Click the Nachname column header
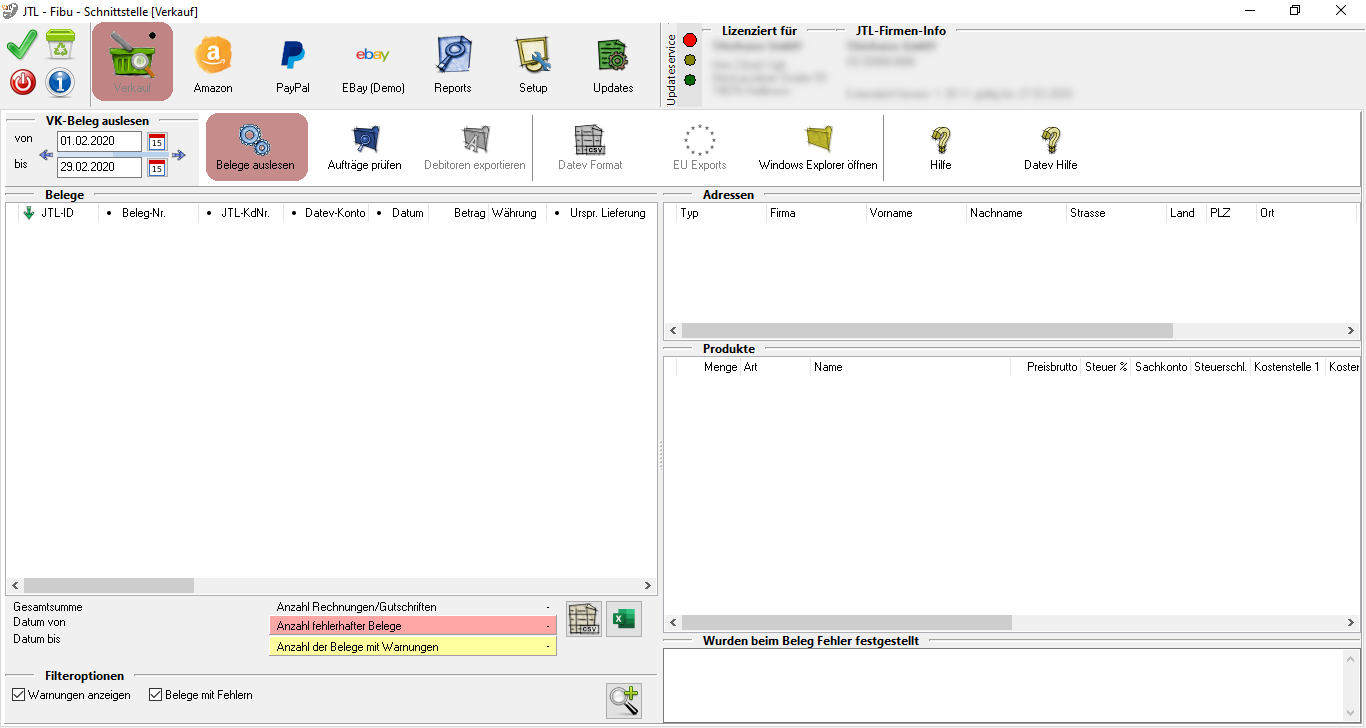The height and width of the screenshot is (728, 1366). 996,213
